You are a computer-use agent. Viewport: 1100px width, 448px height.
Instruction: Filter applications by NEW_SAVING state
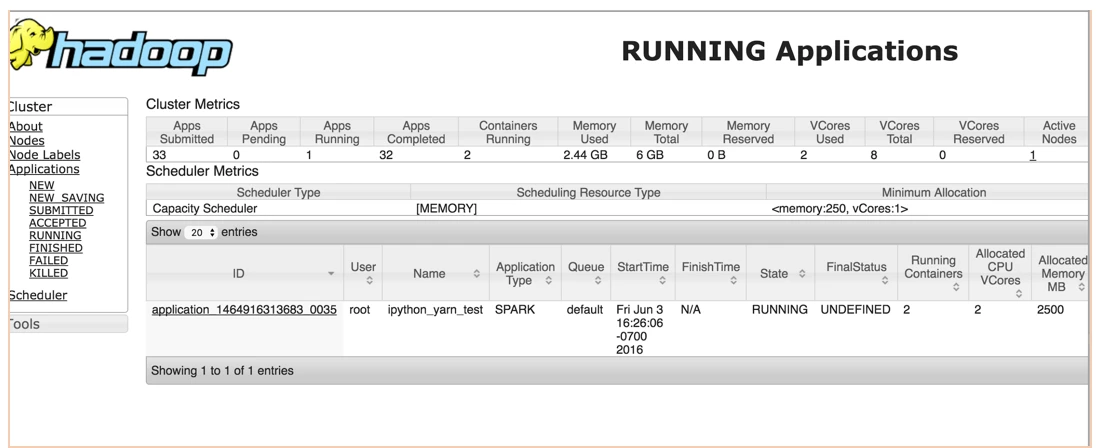click(67, 198)
